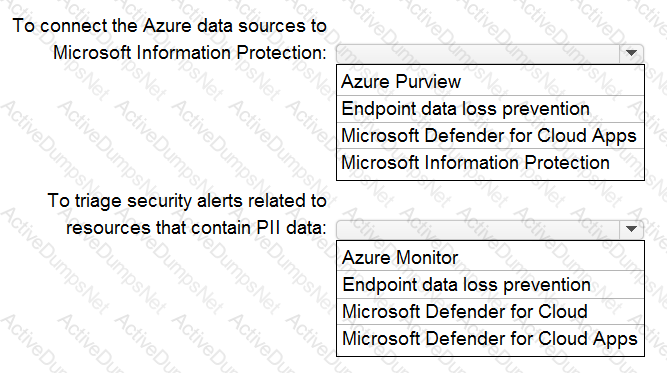The width and height of the screenshot is (667, 373).
Task: Pick Microsoft Information Protection list option
Action: coord(490,163)
